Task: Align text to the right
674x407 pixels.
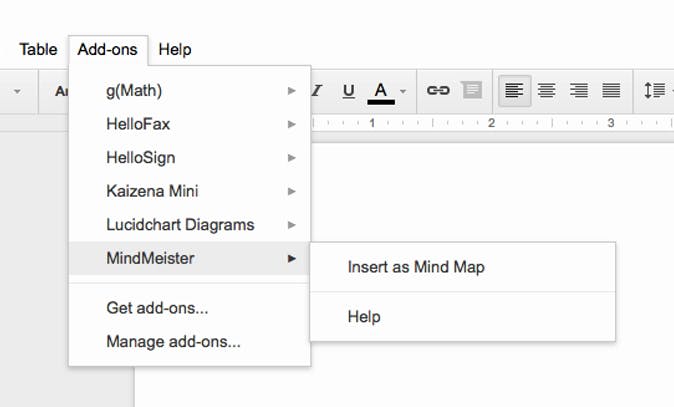Action: [x=578, y=91]
